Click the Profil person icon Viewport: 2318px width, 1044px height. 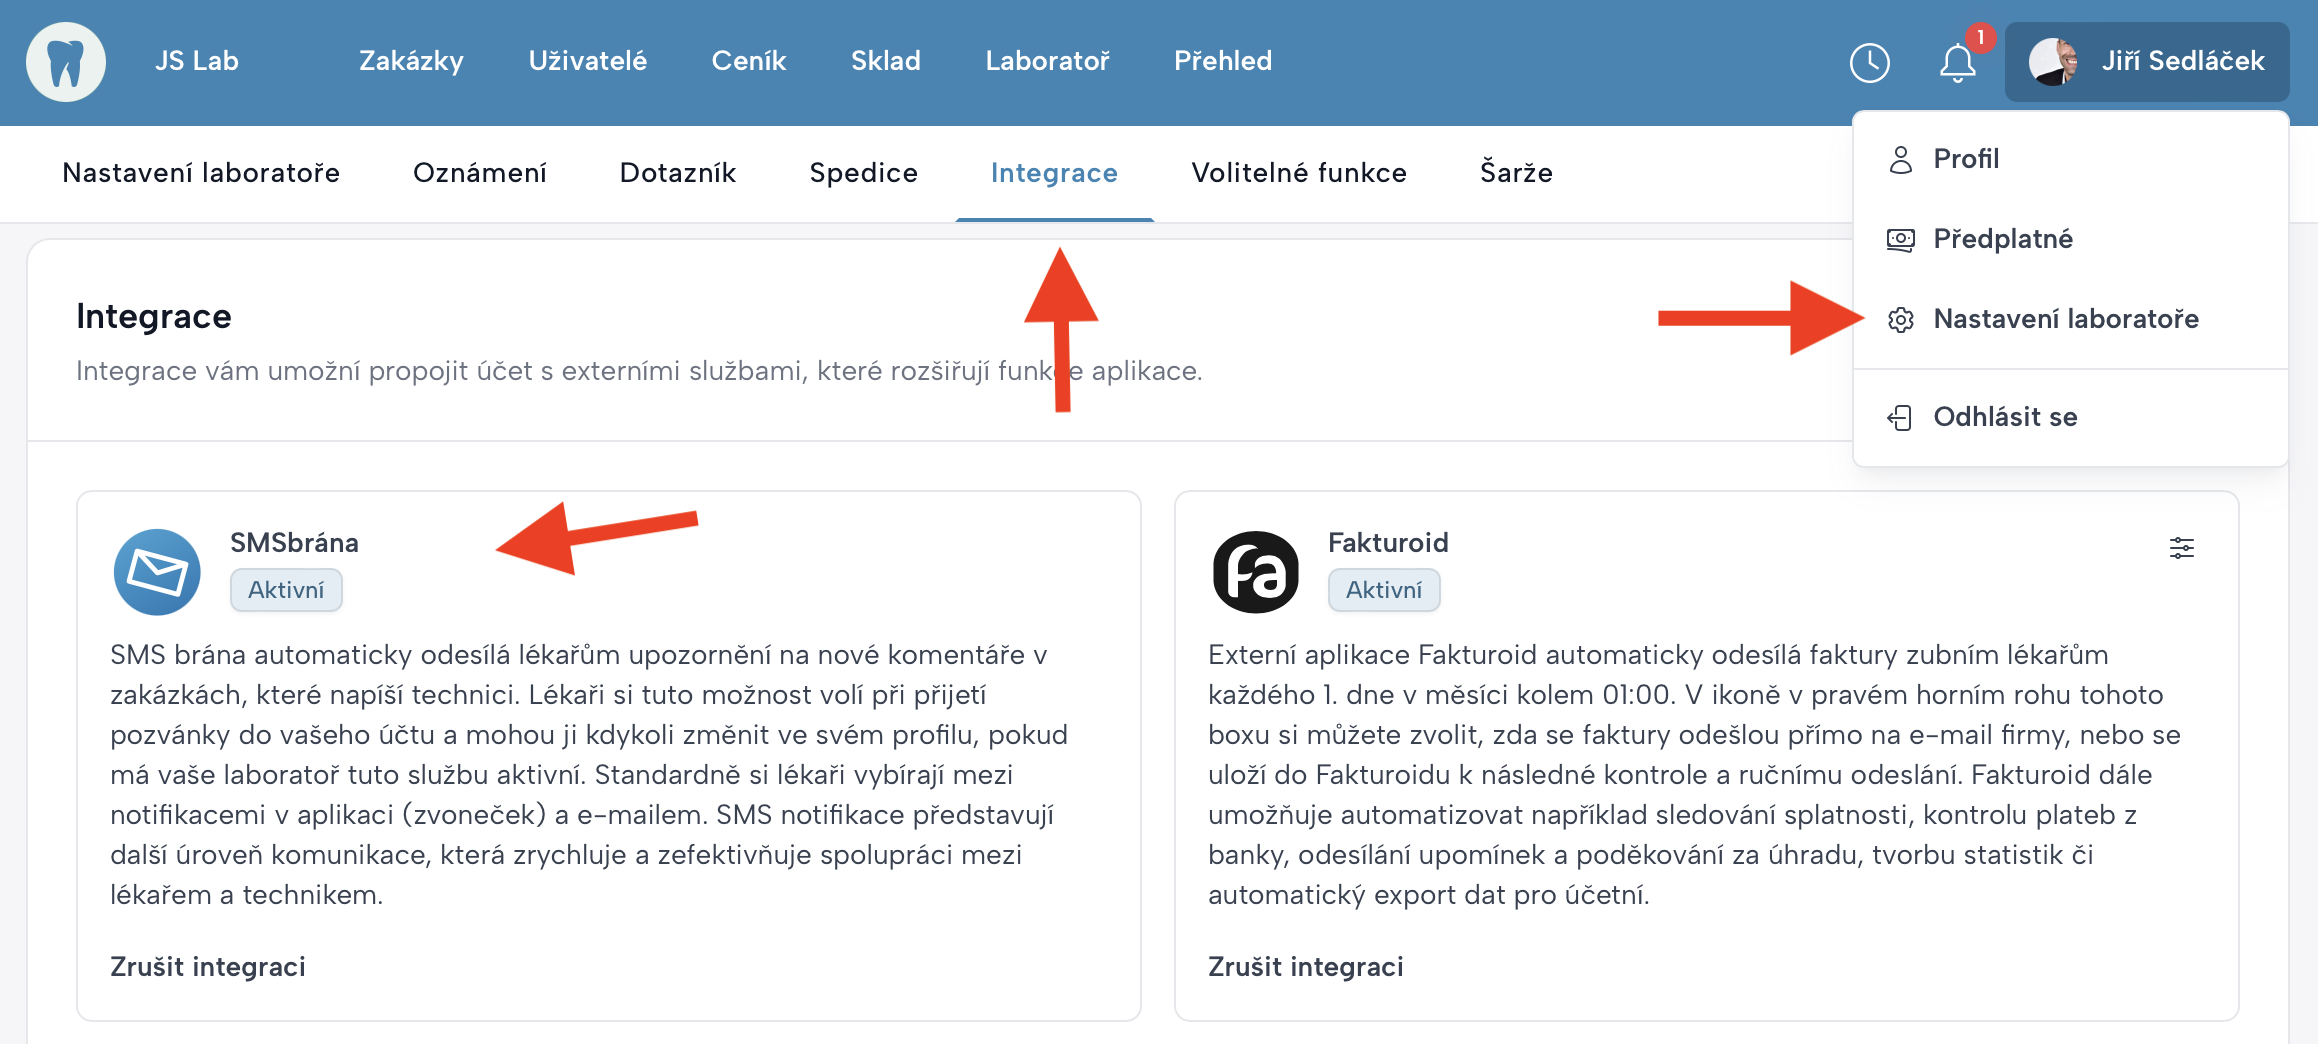(1900, 160)
